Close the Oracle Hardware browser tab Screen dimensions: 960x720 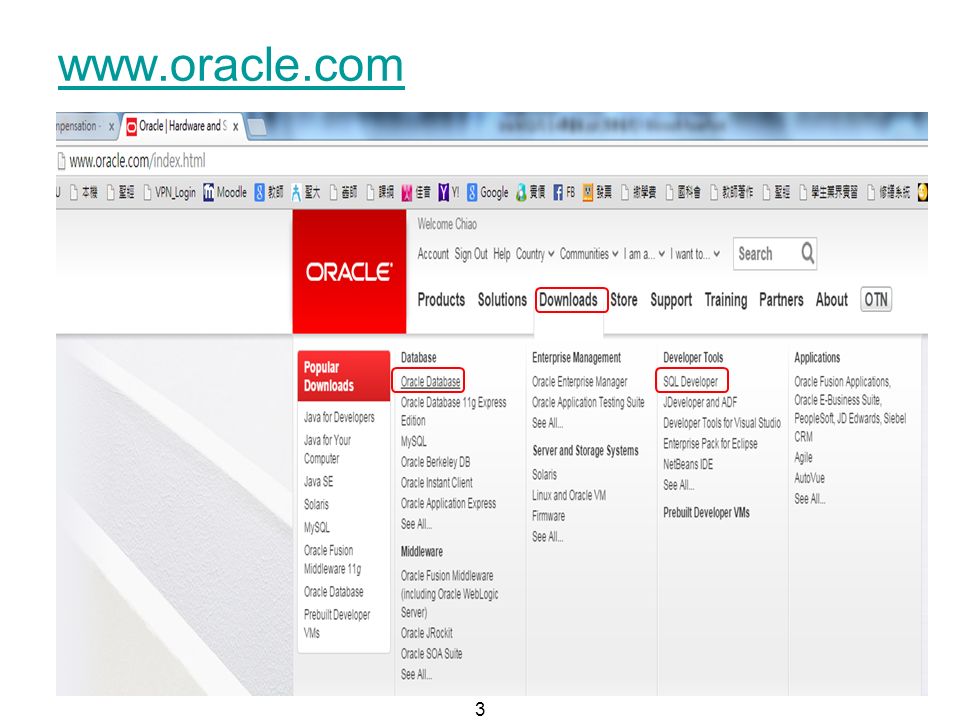(235, 127)
